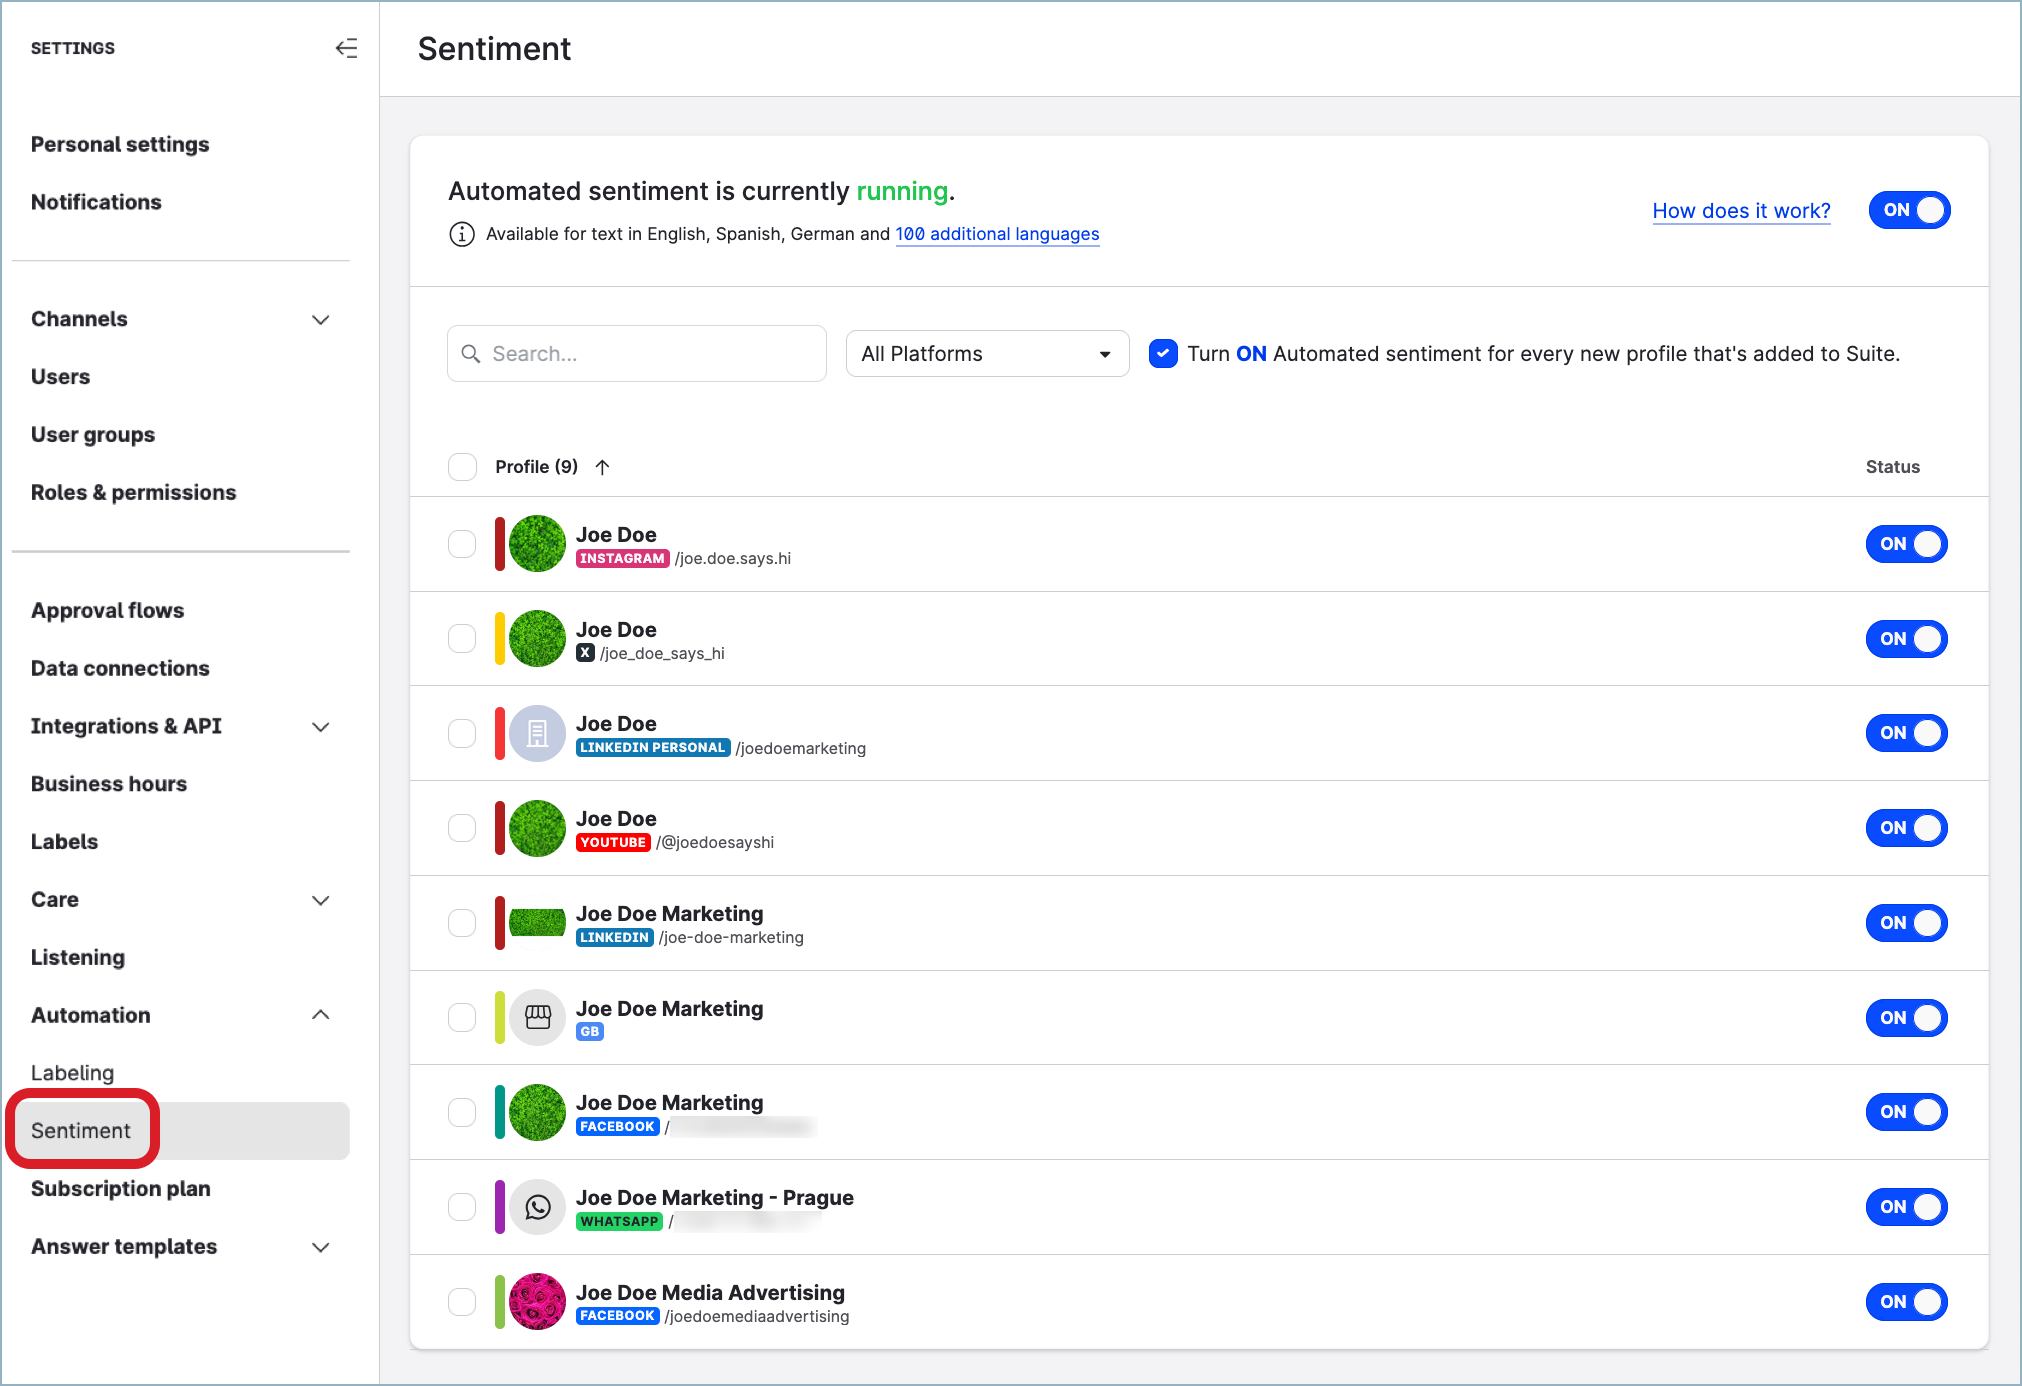Click the LinkedIn Personal building icon

[x=537, y=733]
